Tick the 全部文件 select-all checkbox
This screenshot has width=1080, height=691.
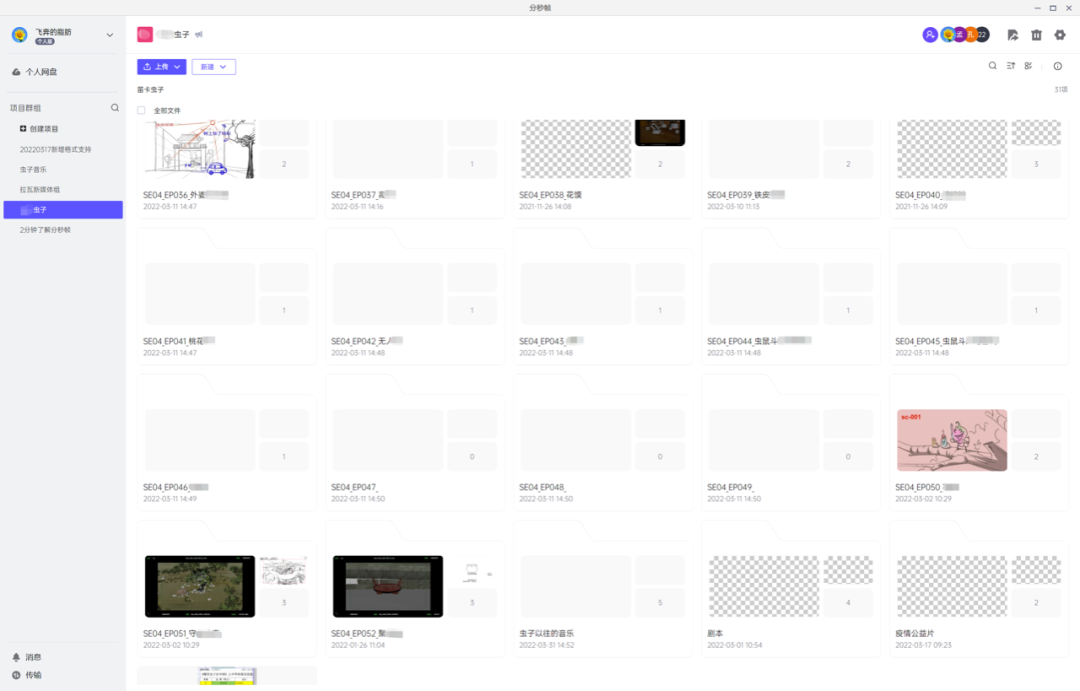pos(141,110)
